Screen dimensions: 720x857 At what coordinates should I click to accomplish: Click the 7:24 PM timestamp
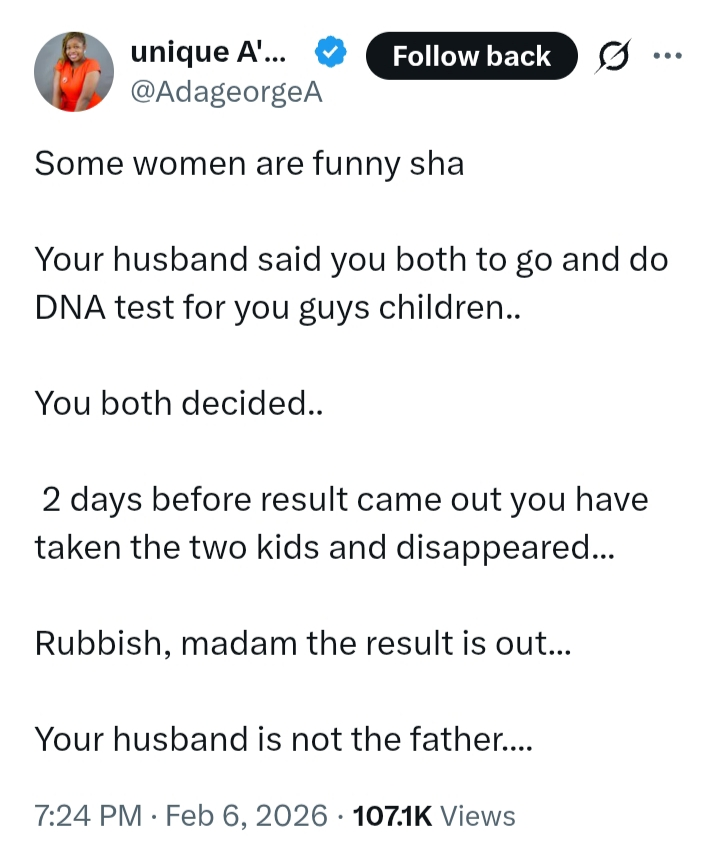(89, 816)
